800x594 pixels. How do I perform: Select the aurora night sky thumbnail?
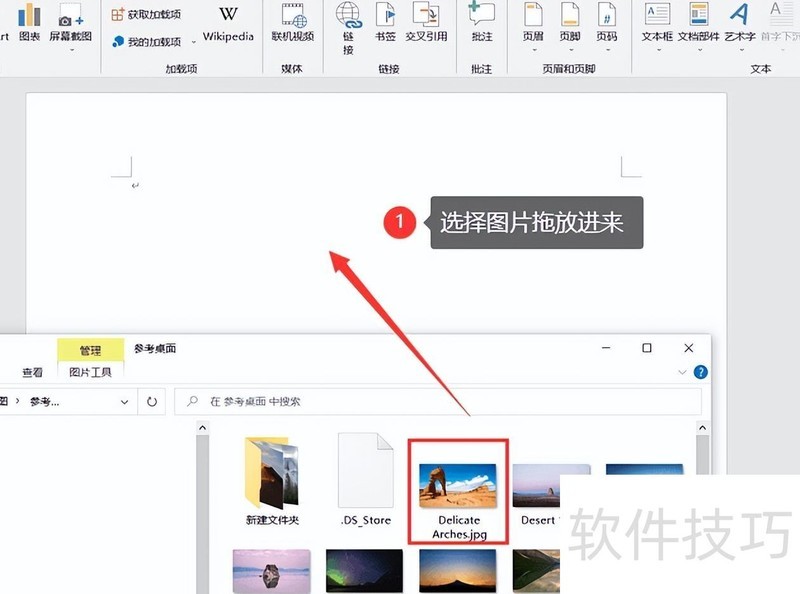(x=364, y=571)
